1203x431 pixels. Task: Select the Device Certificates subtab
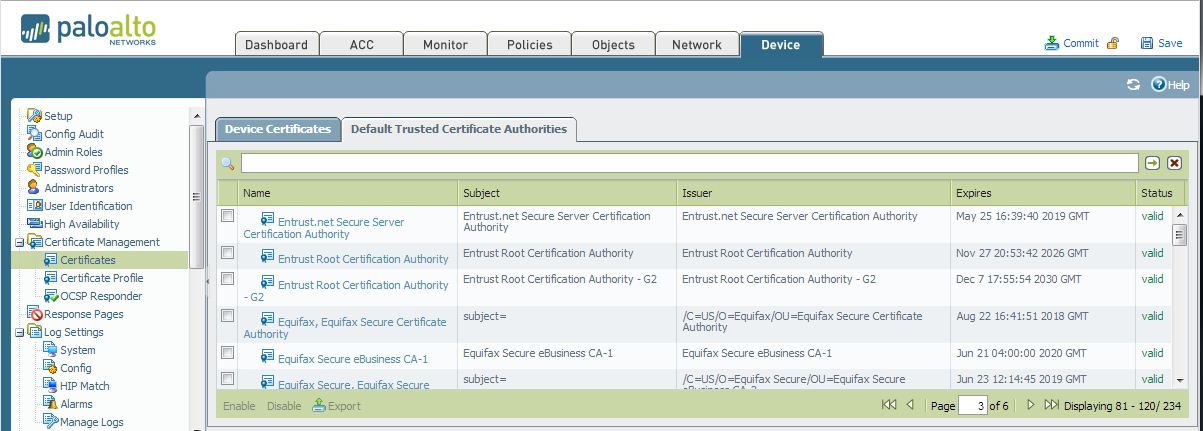pyautogui.click(x=278, y=129)
